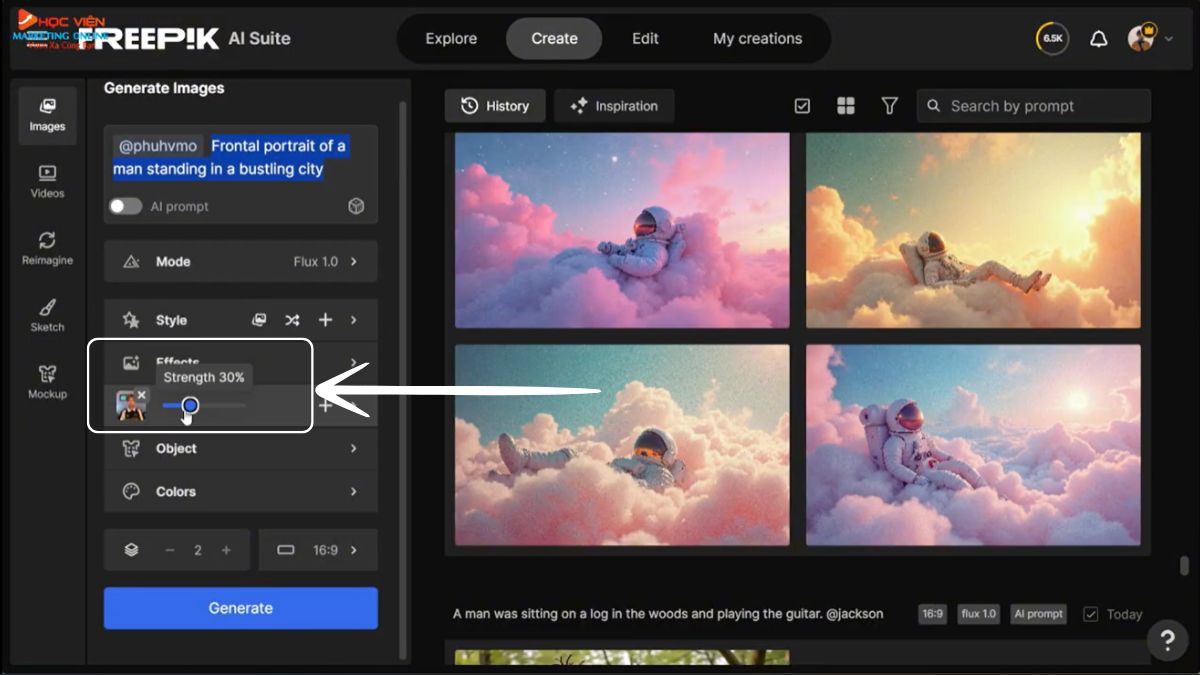Expand the Mode Flux 1.0 selector
This screenshot has width=1200, height=675.
point(241,261)
